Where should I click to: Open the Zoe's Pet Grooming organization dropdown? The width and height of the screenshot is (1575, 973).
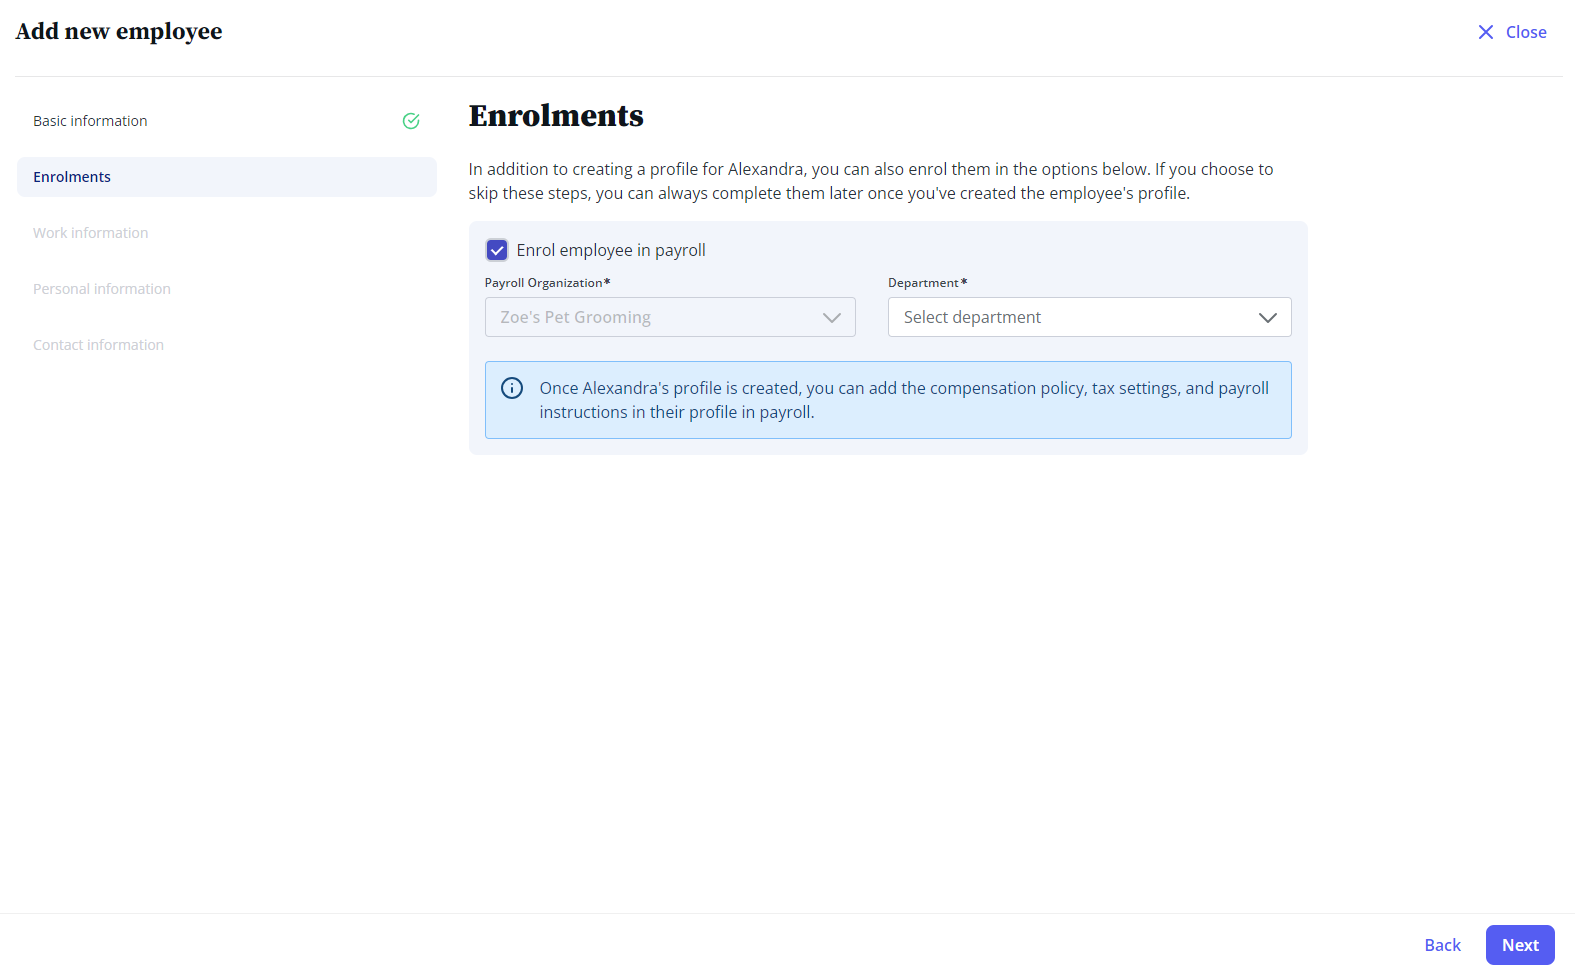[670, 317]
